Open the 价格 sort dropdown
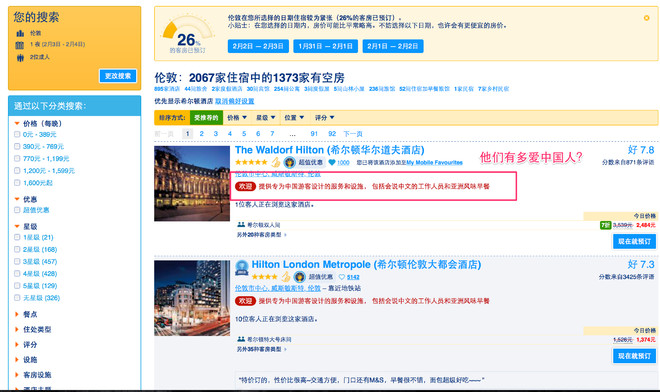The image size is (660, 392). (x=237, y=117)
